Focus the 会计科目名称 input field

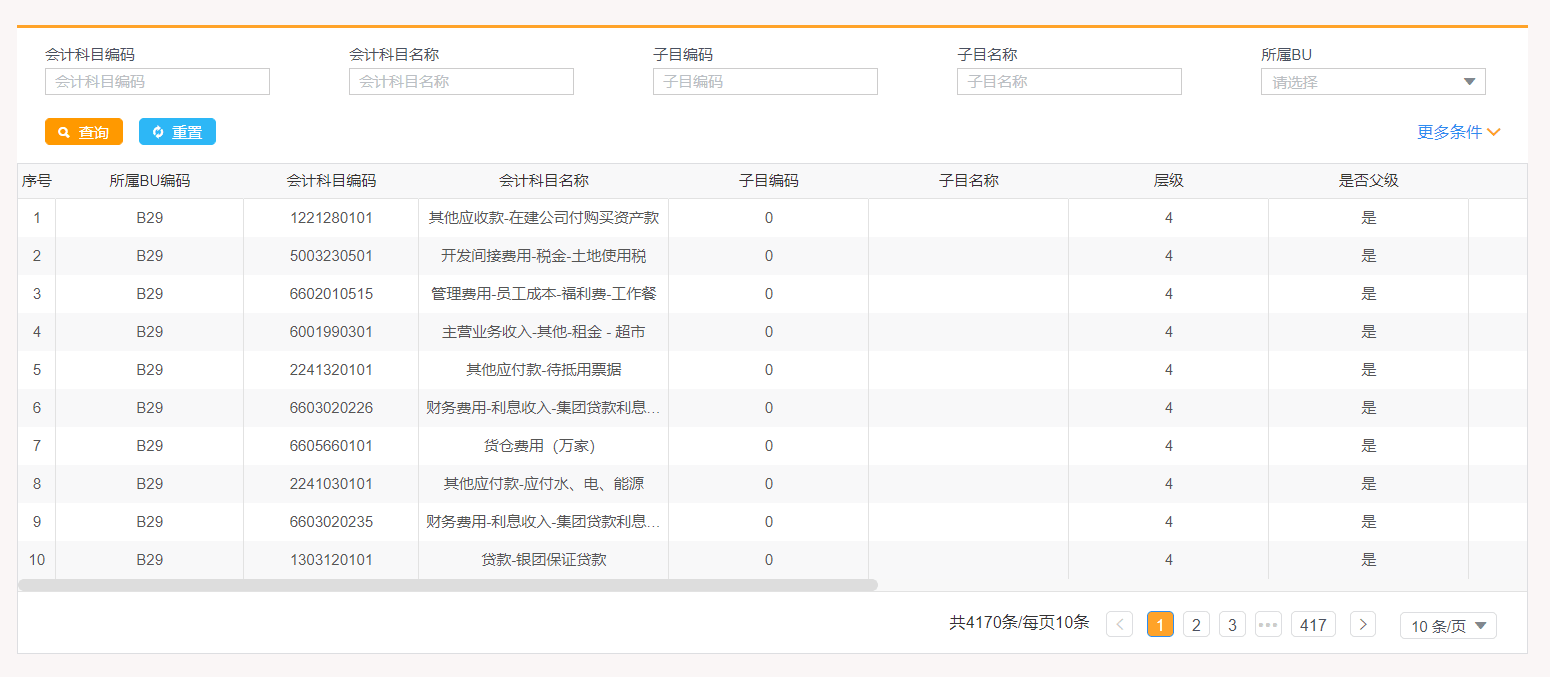click(461, 82)
